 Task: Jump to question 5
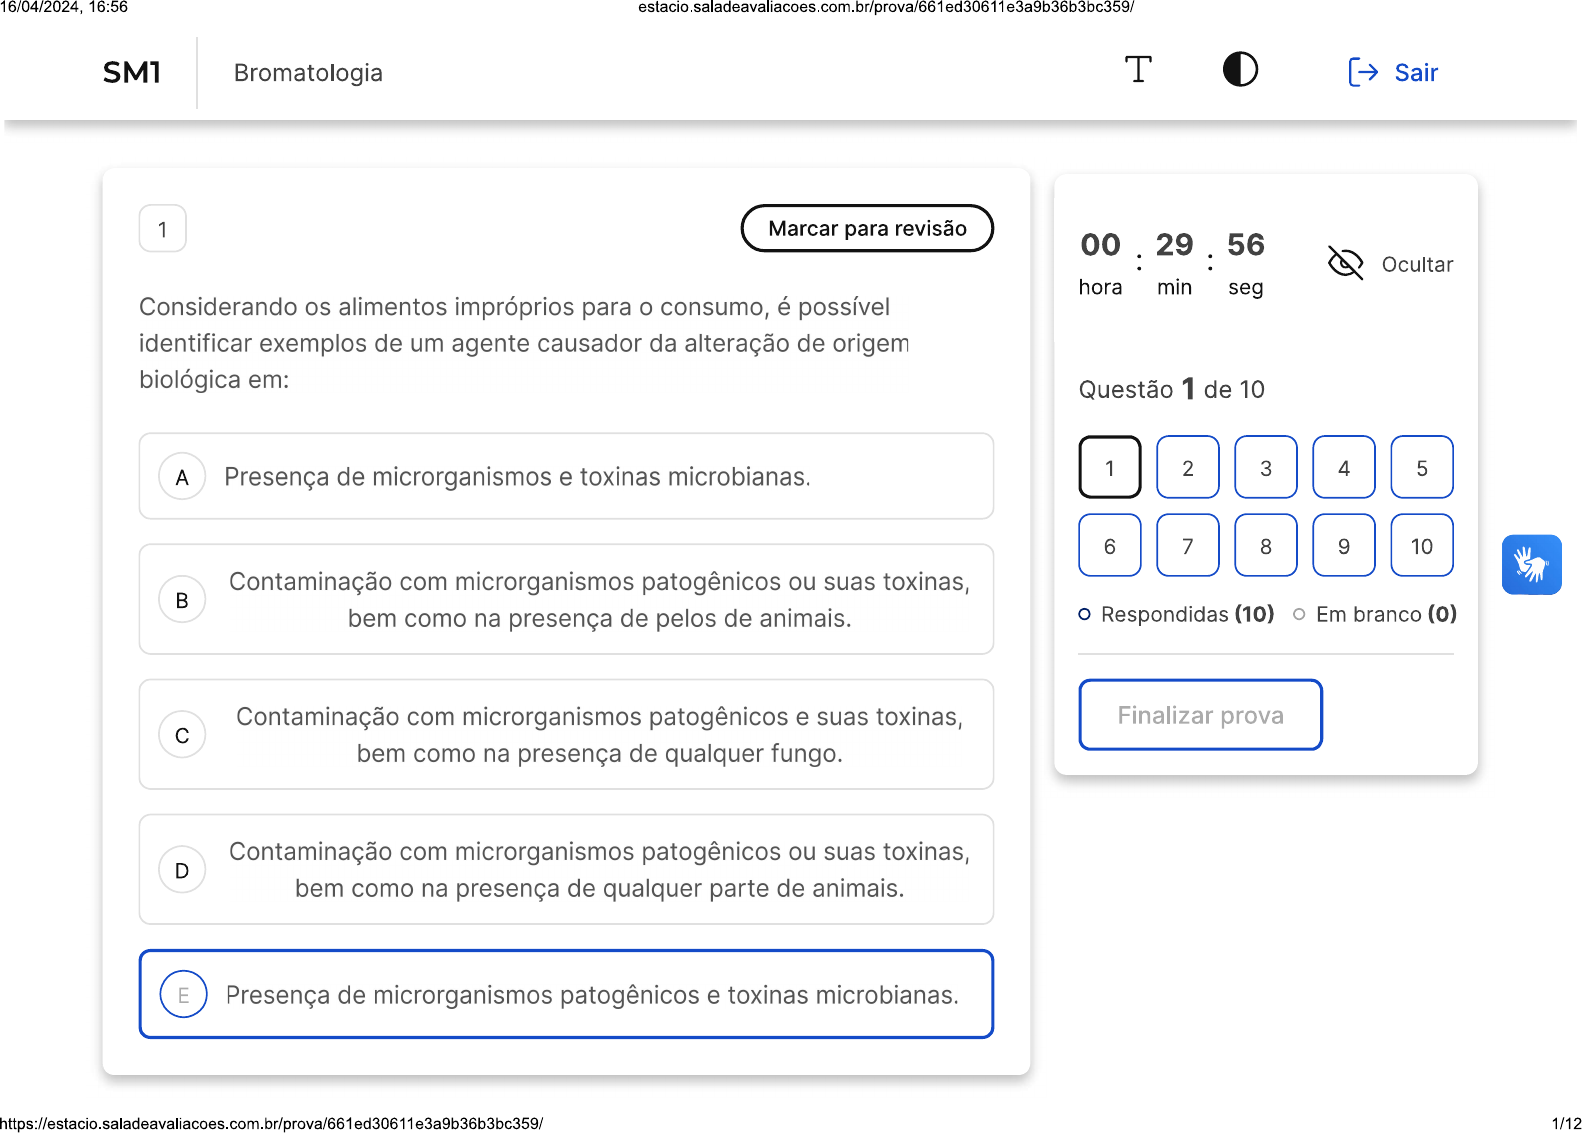[1421, 468]
